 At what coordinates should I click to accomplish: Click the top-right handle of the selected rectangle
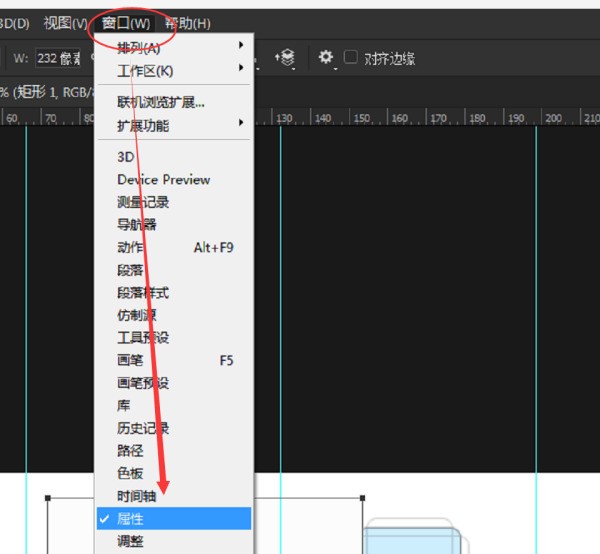[x=362, y=497]
